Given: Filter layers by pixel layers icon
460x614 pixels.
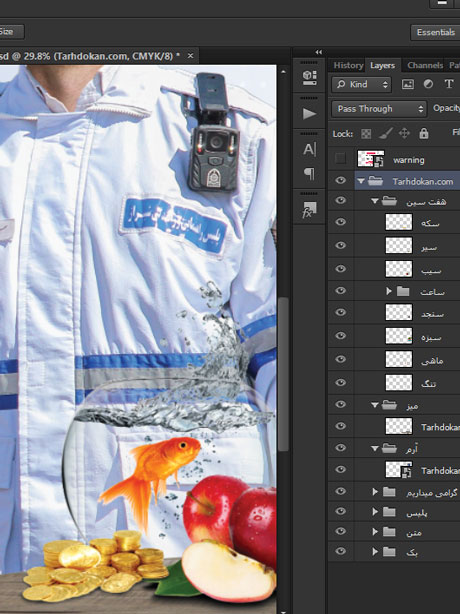Looking at the screenshot, I should pyautogui.click(x=408, y=84).
